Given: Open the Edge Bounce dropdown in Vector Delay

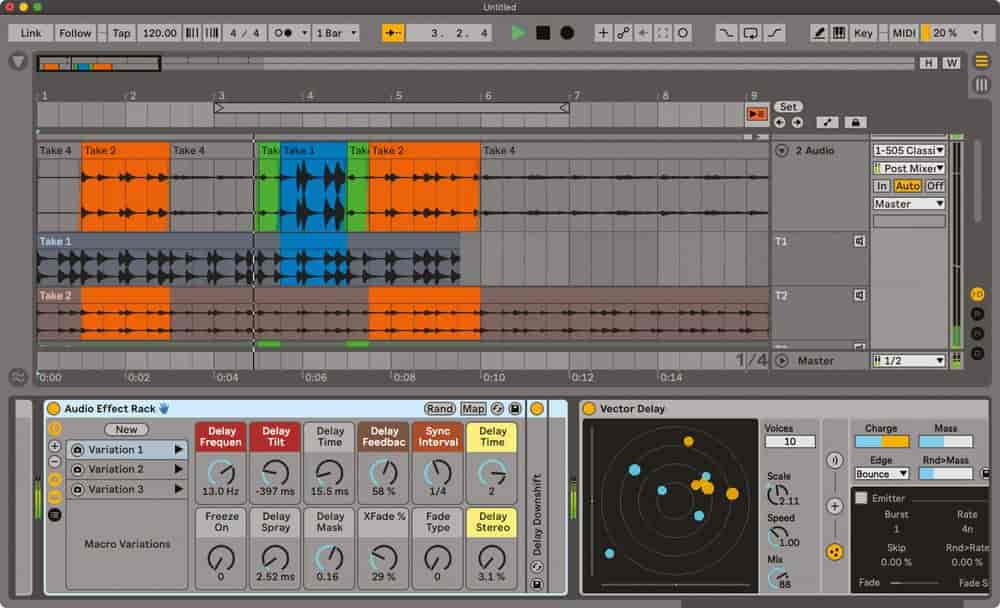Looking at the screenshot, I should (x=880, y=473).
